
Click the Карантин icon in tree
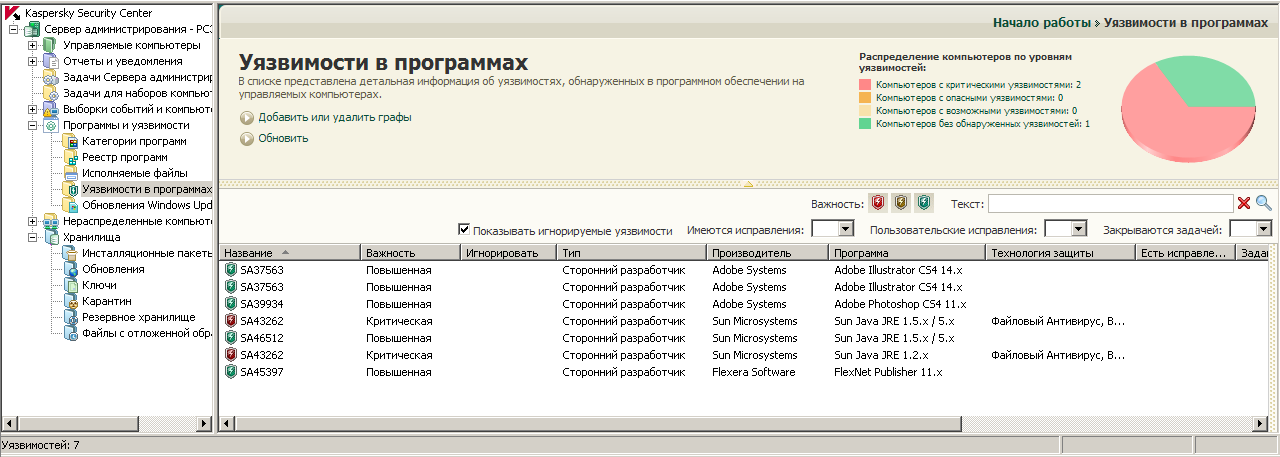pos(70,301)
